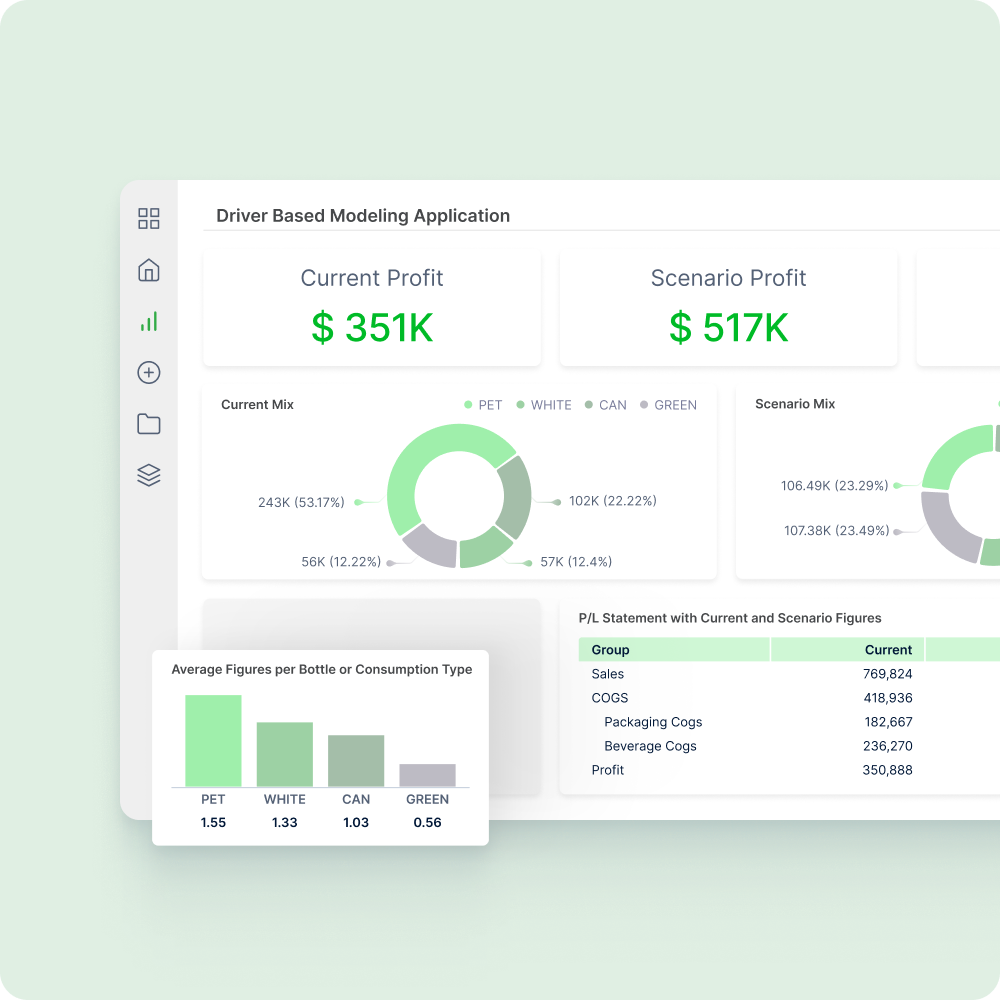This screenshot has width=1000, height=1000.
Task: Click the add-new plus icon
Action: [148, 372]
